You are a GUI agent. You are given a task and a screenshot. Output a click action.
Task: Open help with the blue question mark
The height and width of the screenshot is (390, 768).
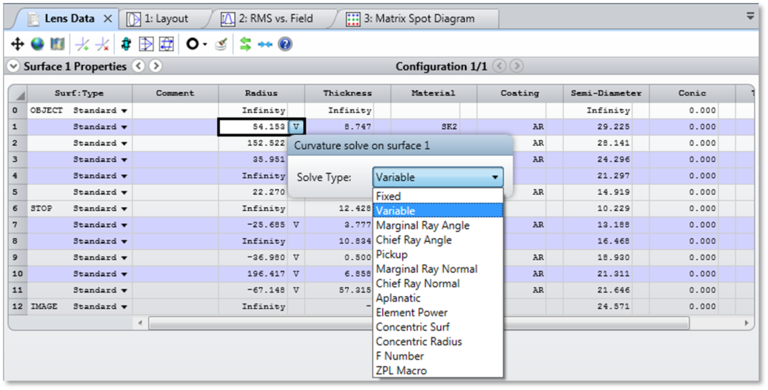point(285,45)
